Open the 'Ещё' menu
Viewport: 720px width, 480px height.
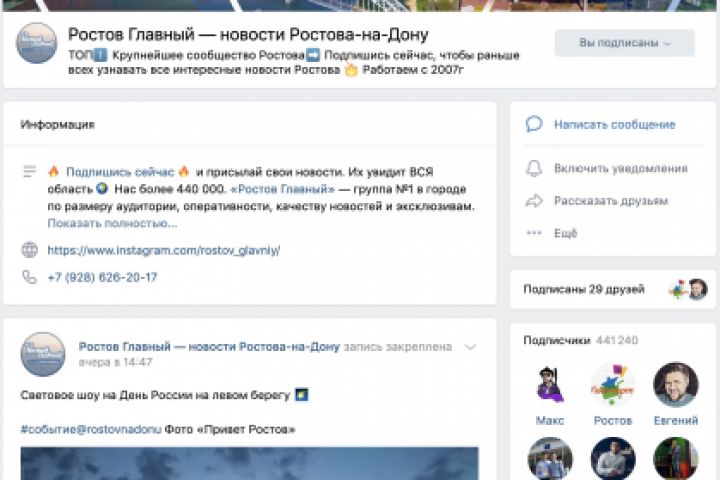(565, 233)
